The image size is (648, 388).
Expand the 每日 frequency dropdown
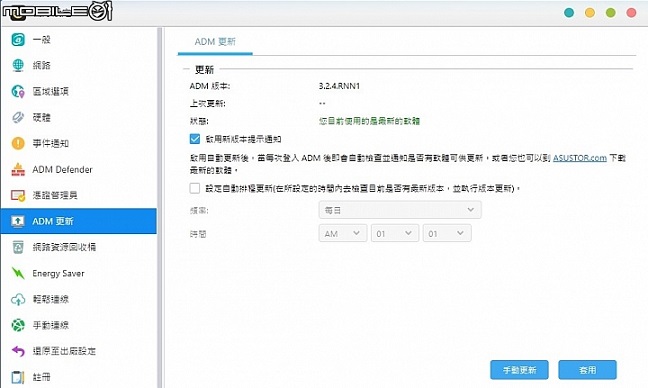coord(400,210)
